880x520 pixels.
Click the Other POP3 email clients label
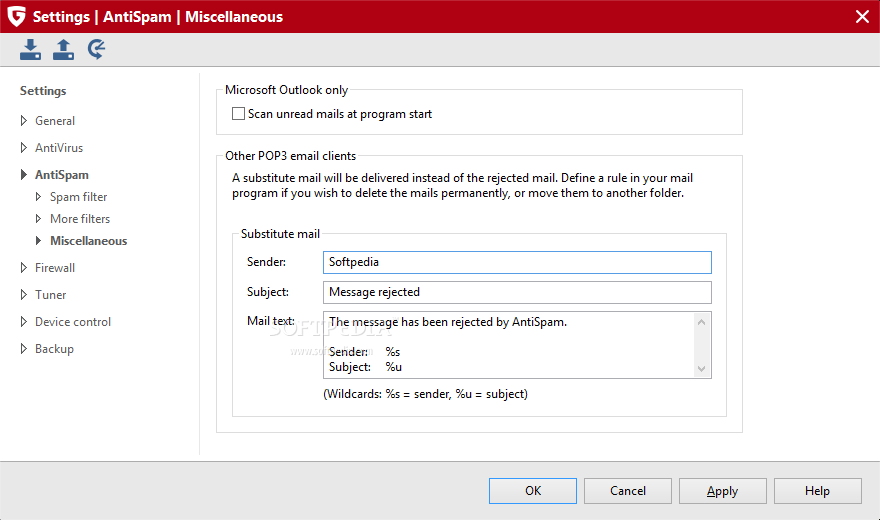(x=291, y=156)
